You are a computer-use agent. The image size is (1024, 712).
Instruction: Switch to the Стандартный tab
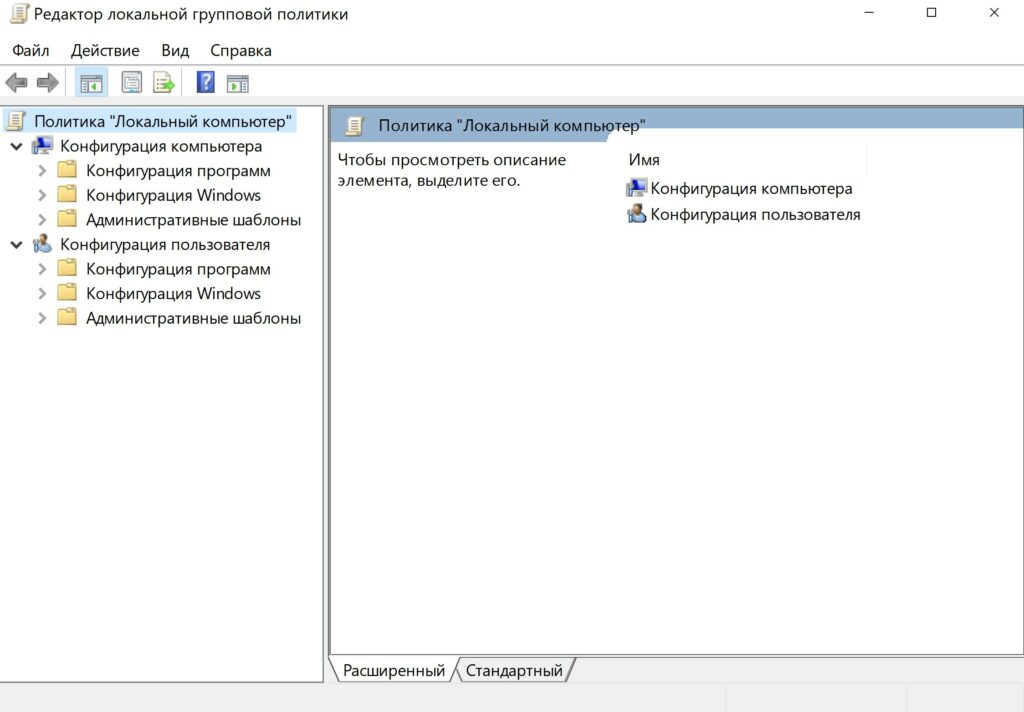pyautogui.click(x=514, y=670)
